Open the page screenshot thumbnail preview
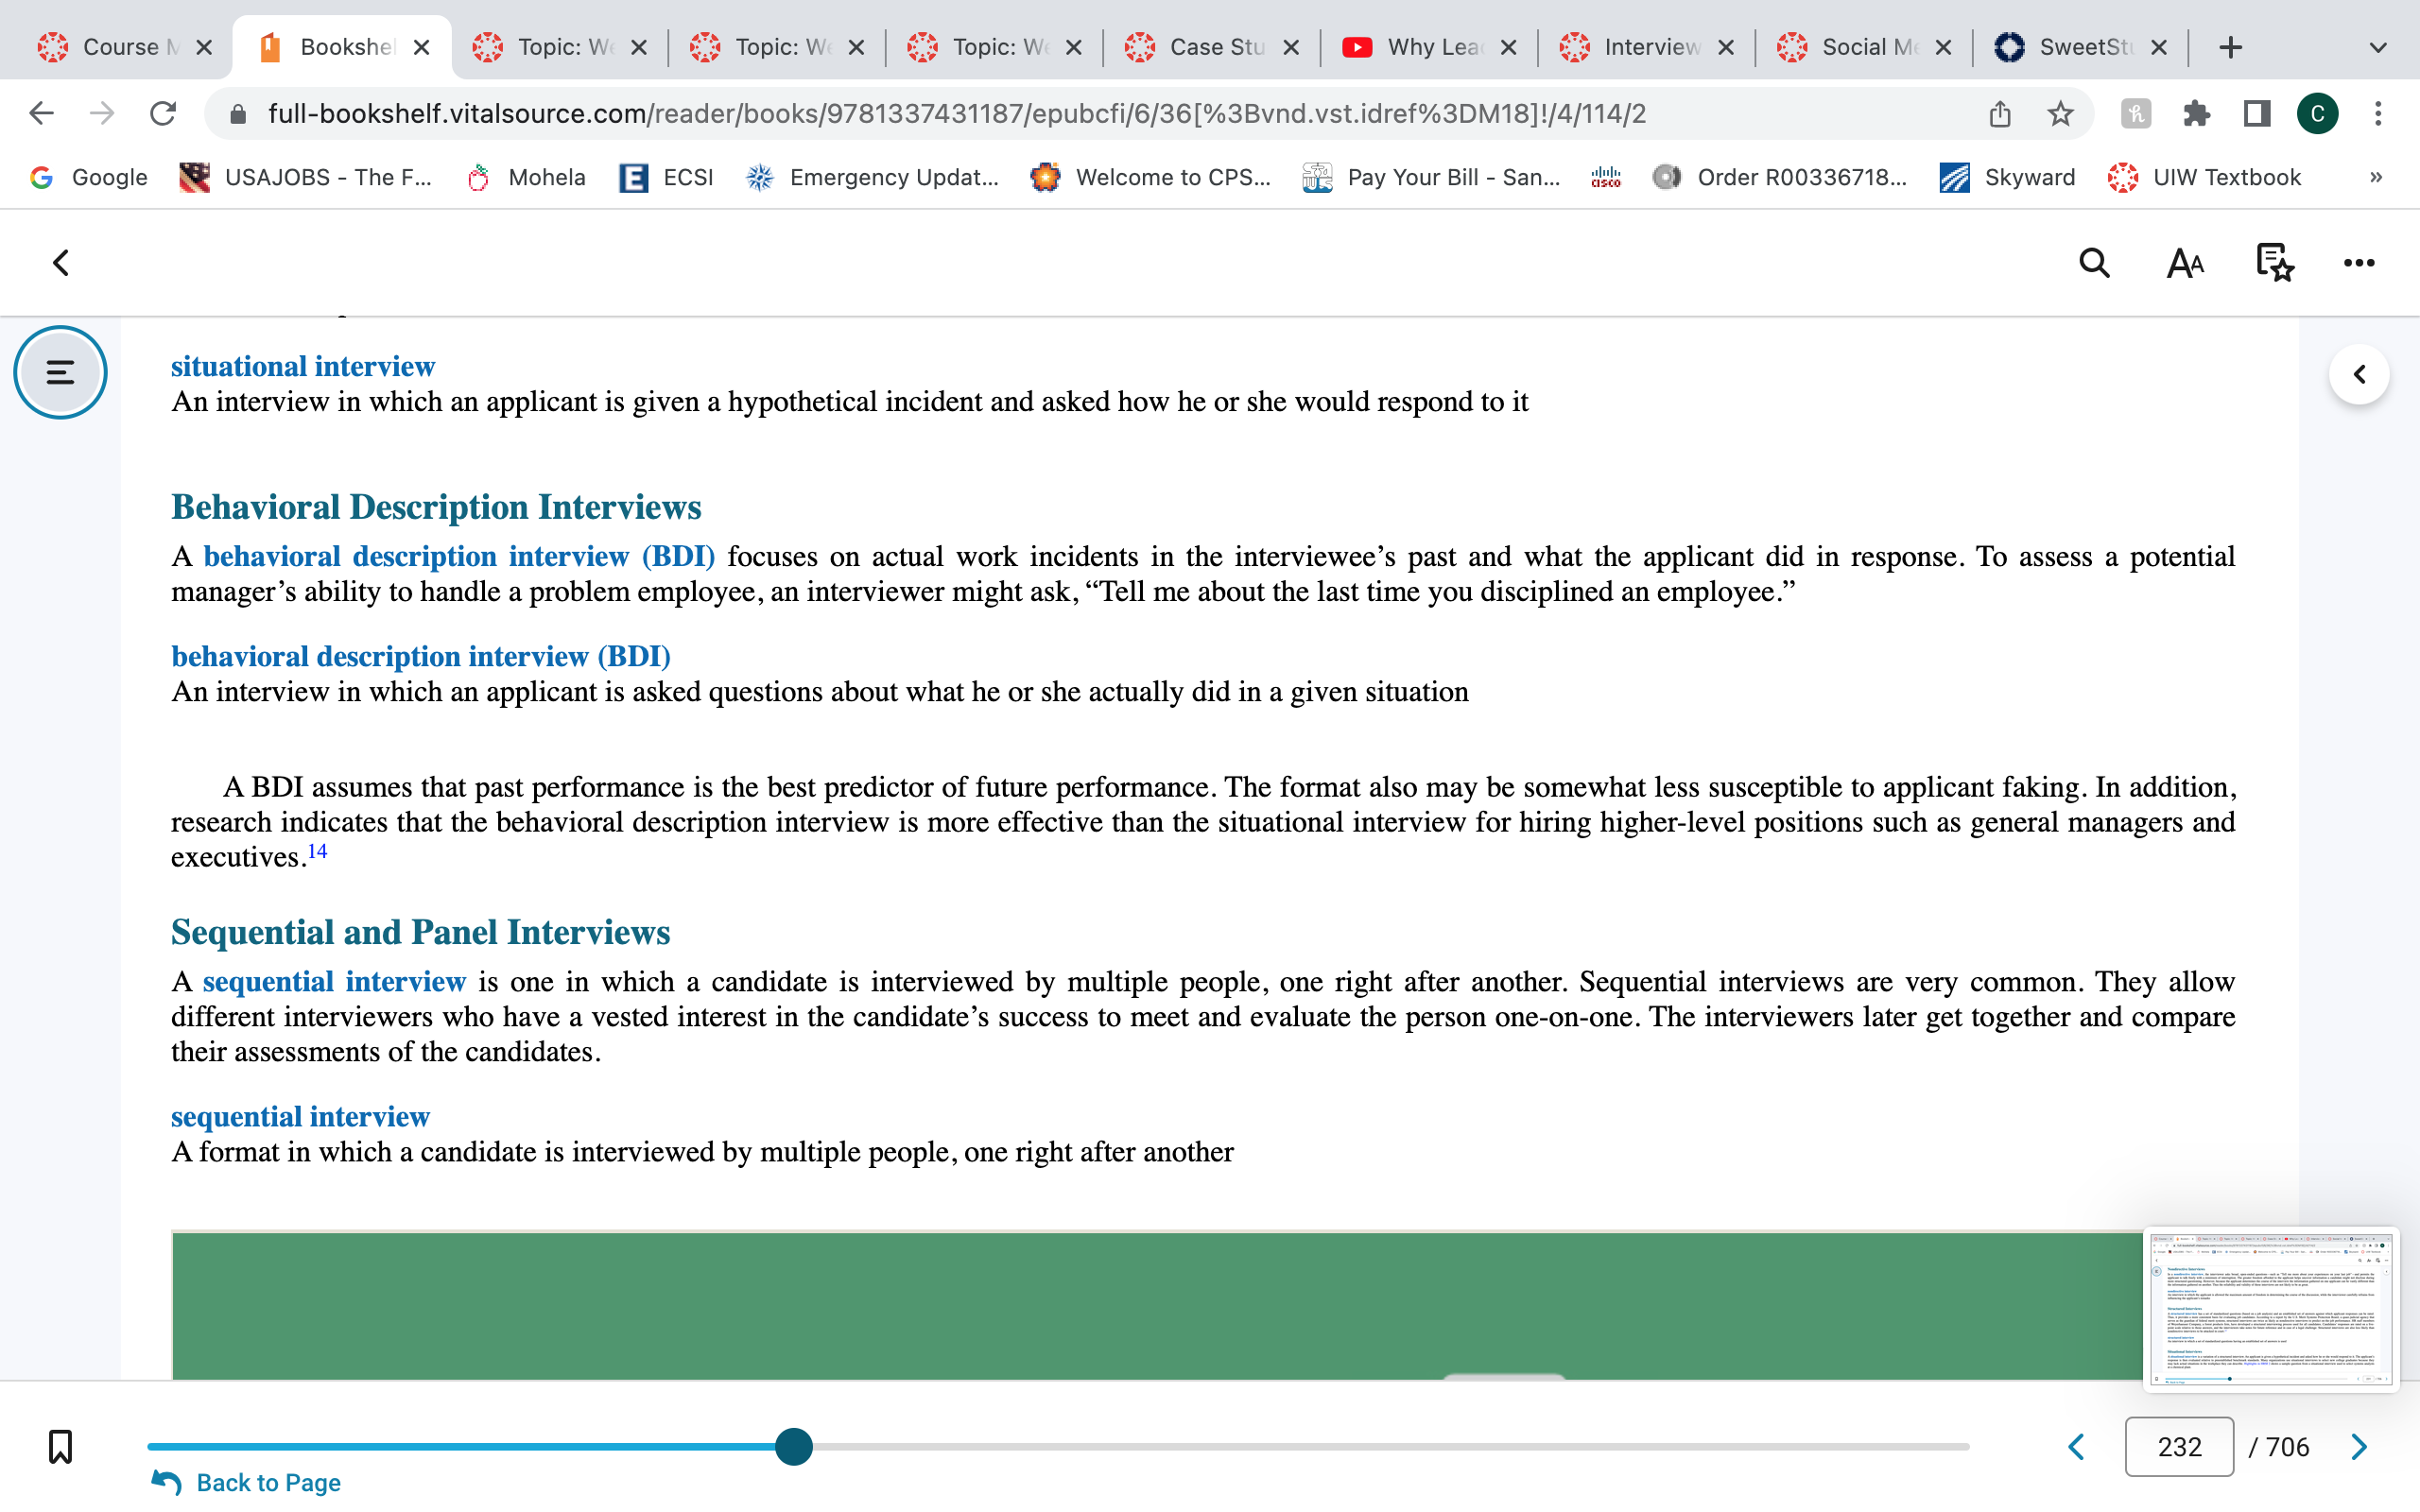Screen dimensions: 2420x1512 click(x=2270, y=1309)
